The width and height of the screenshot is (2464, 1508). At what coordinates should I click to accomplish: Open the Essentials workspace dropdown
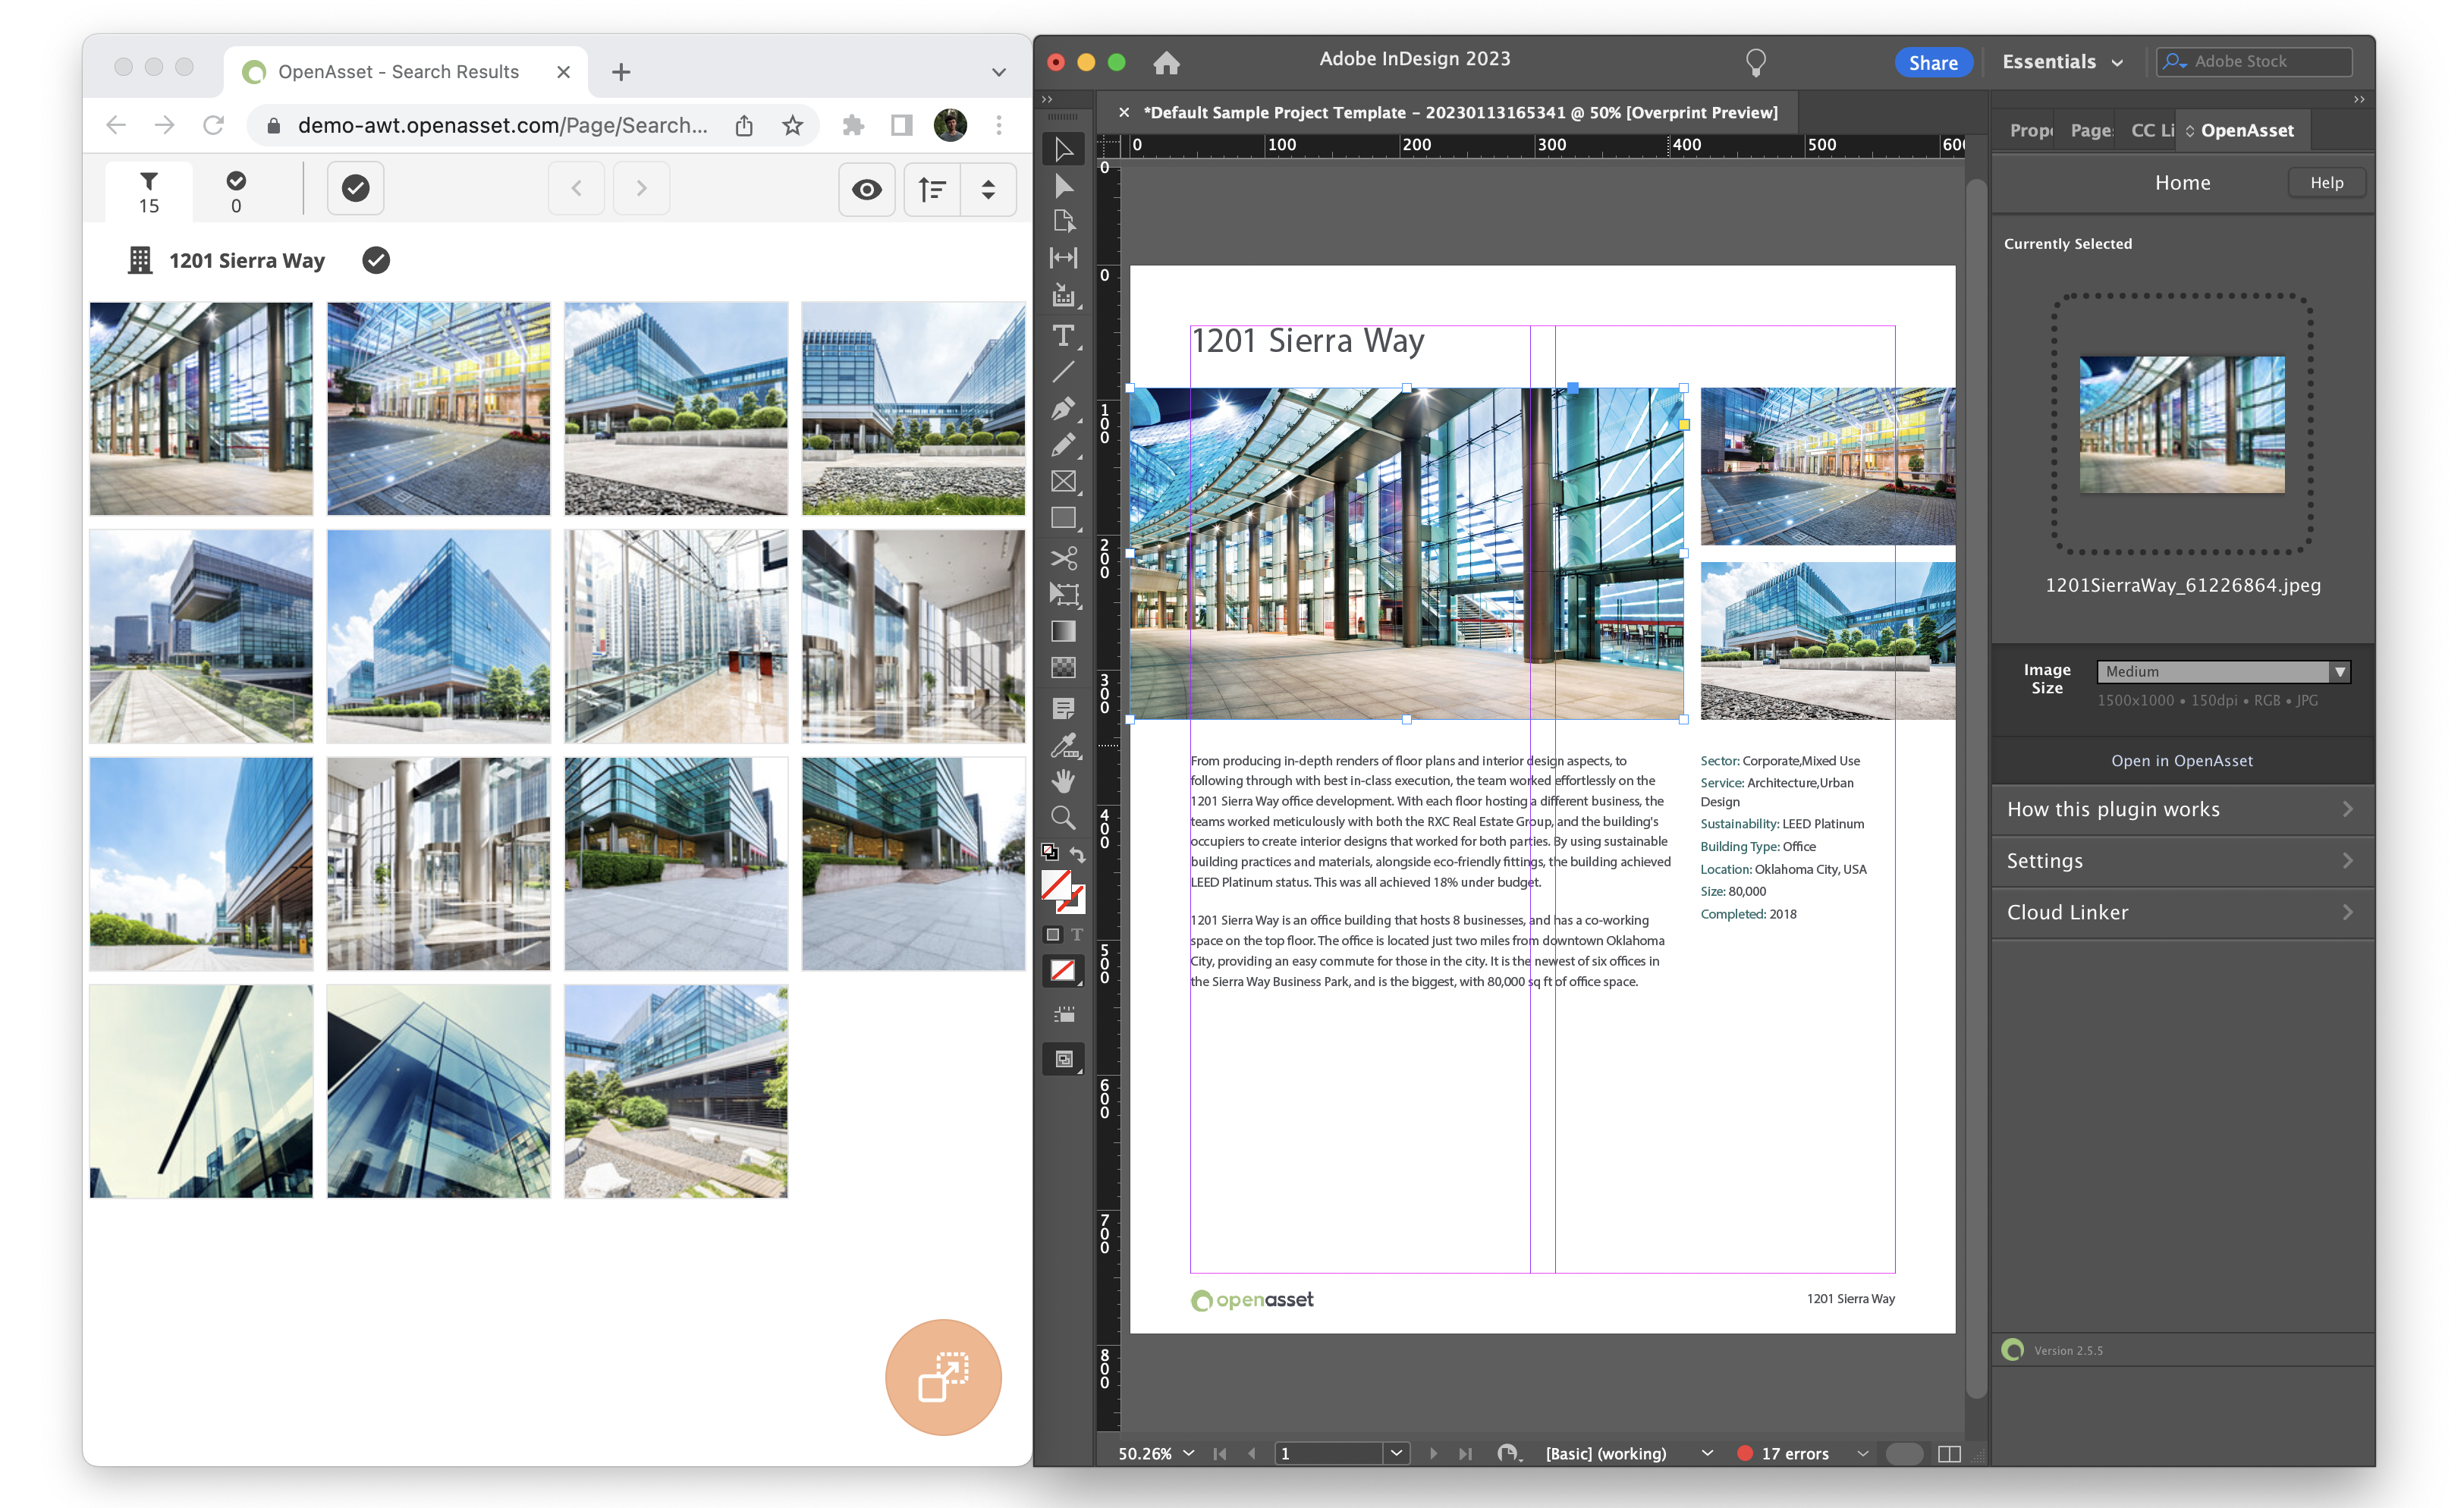[x=2061, y=62]
